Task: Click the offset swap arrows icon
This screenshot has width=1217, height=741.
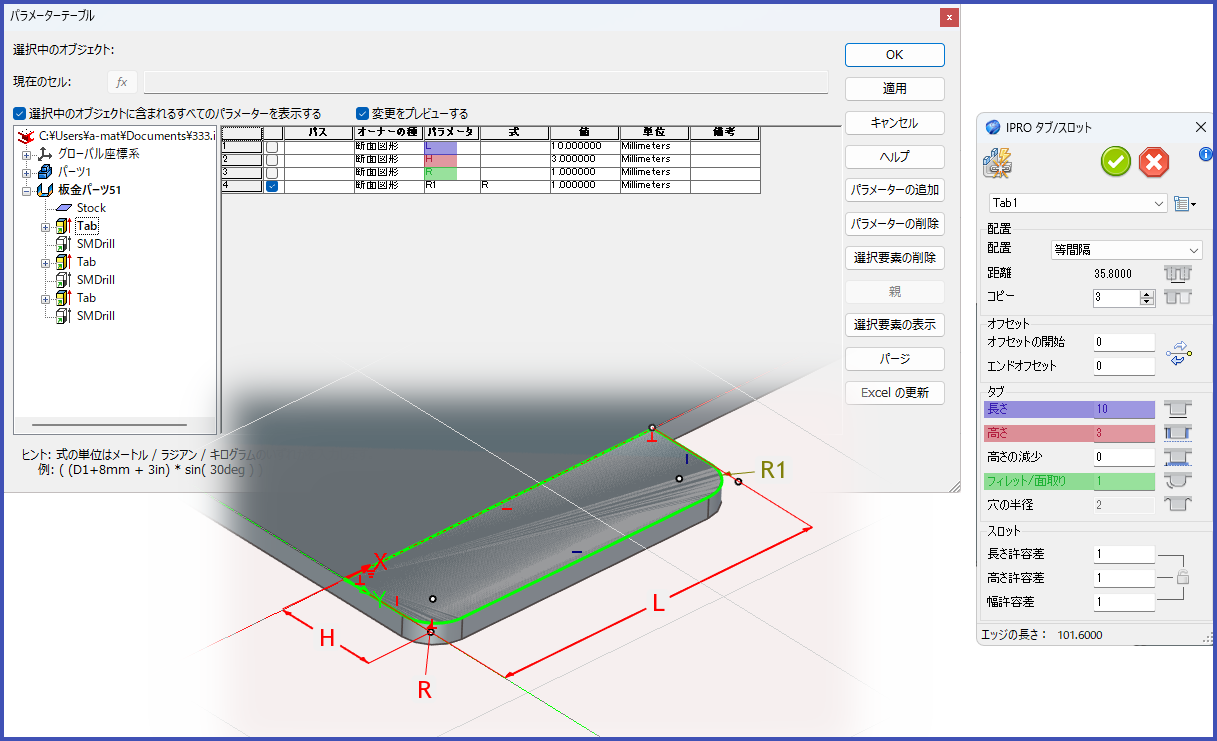Action: (x=1180, y=353)
